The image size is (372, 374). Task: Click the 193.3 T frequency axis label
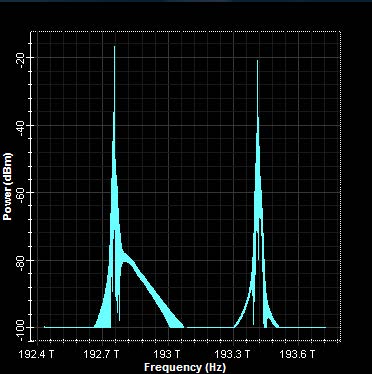(x=232, y=354)
